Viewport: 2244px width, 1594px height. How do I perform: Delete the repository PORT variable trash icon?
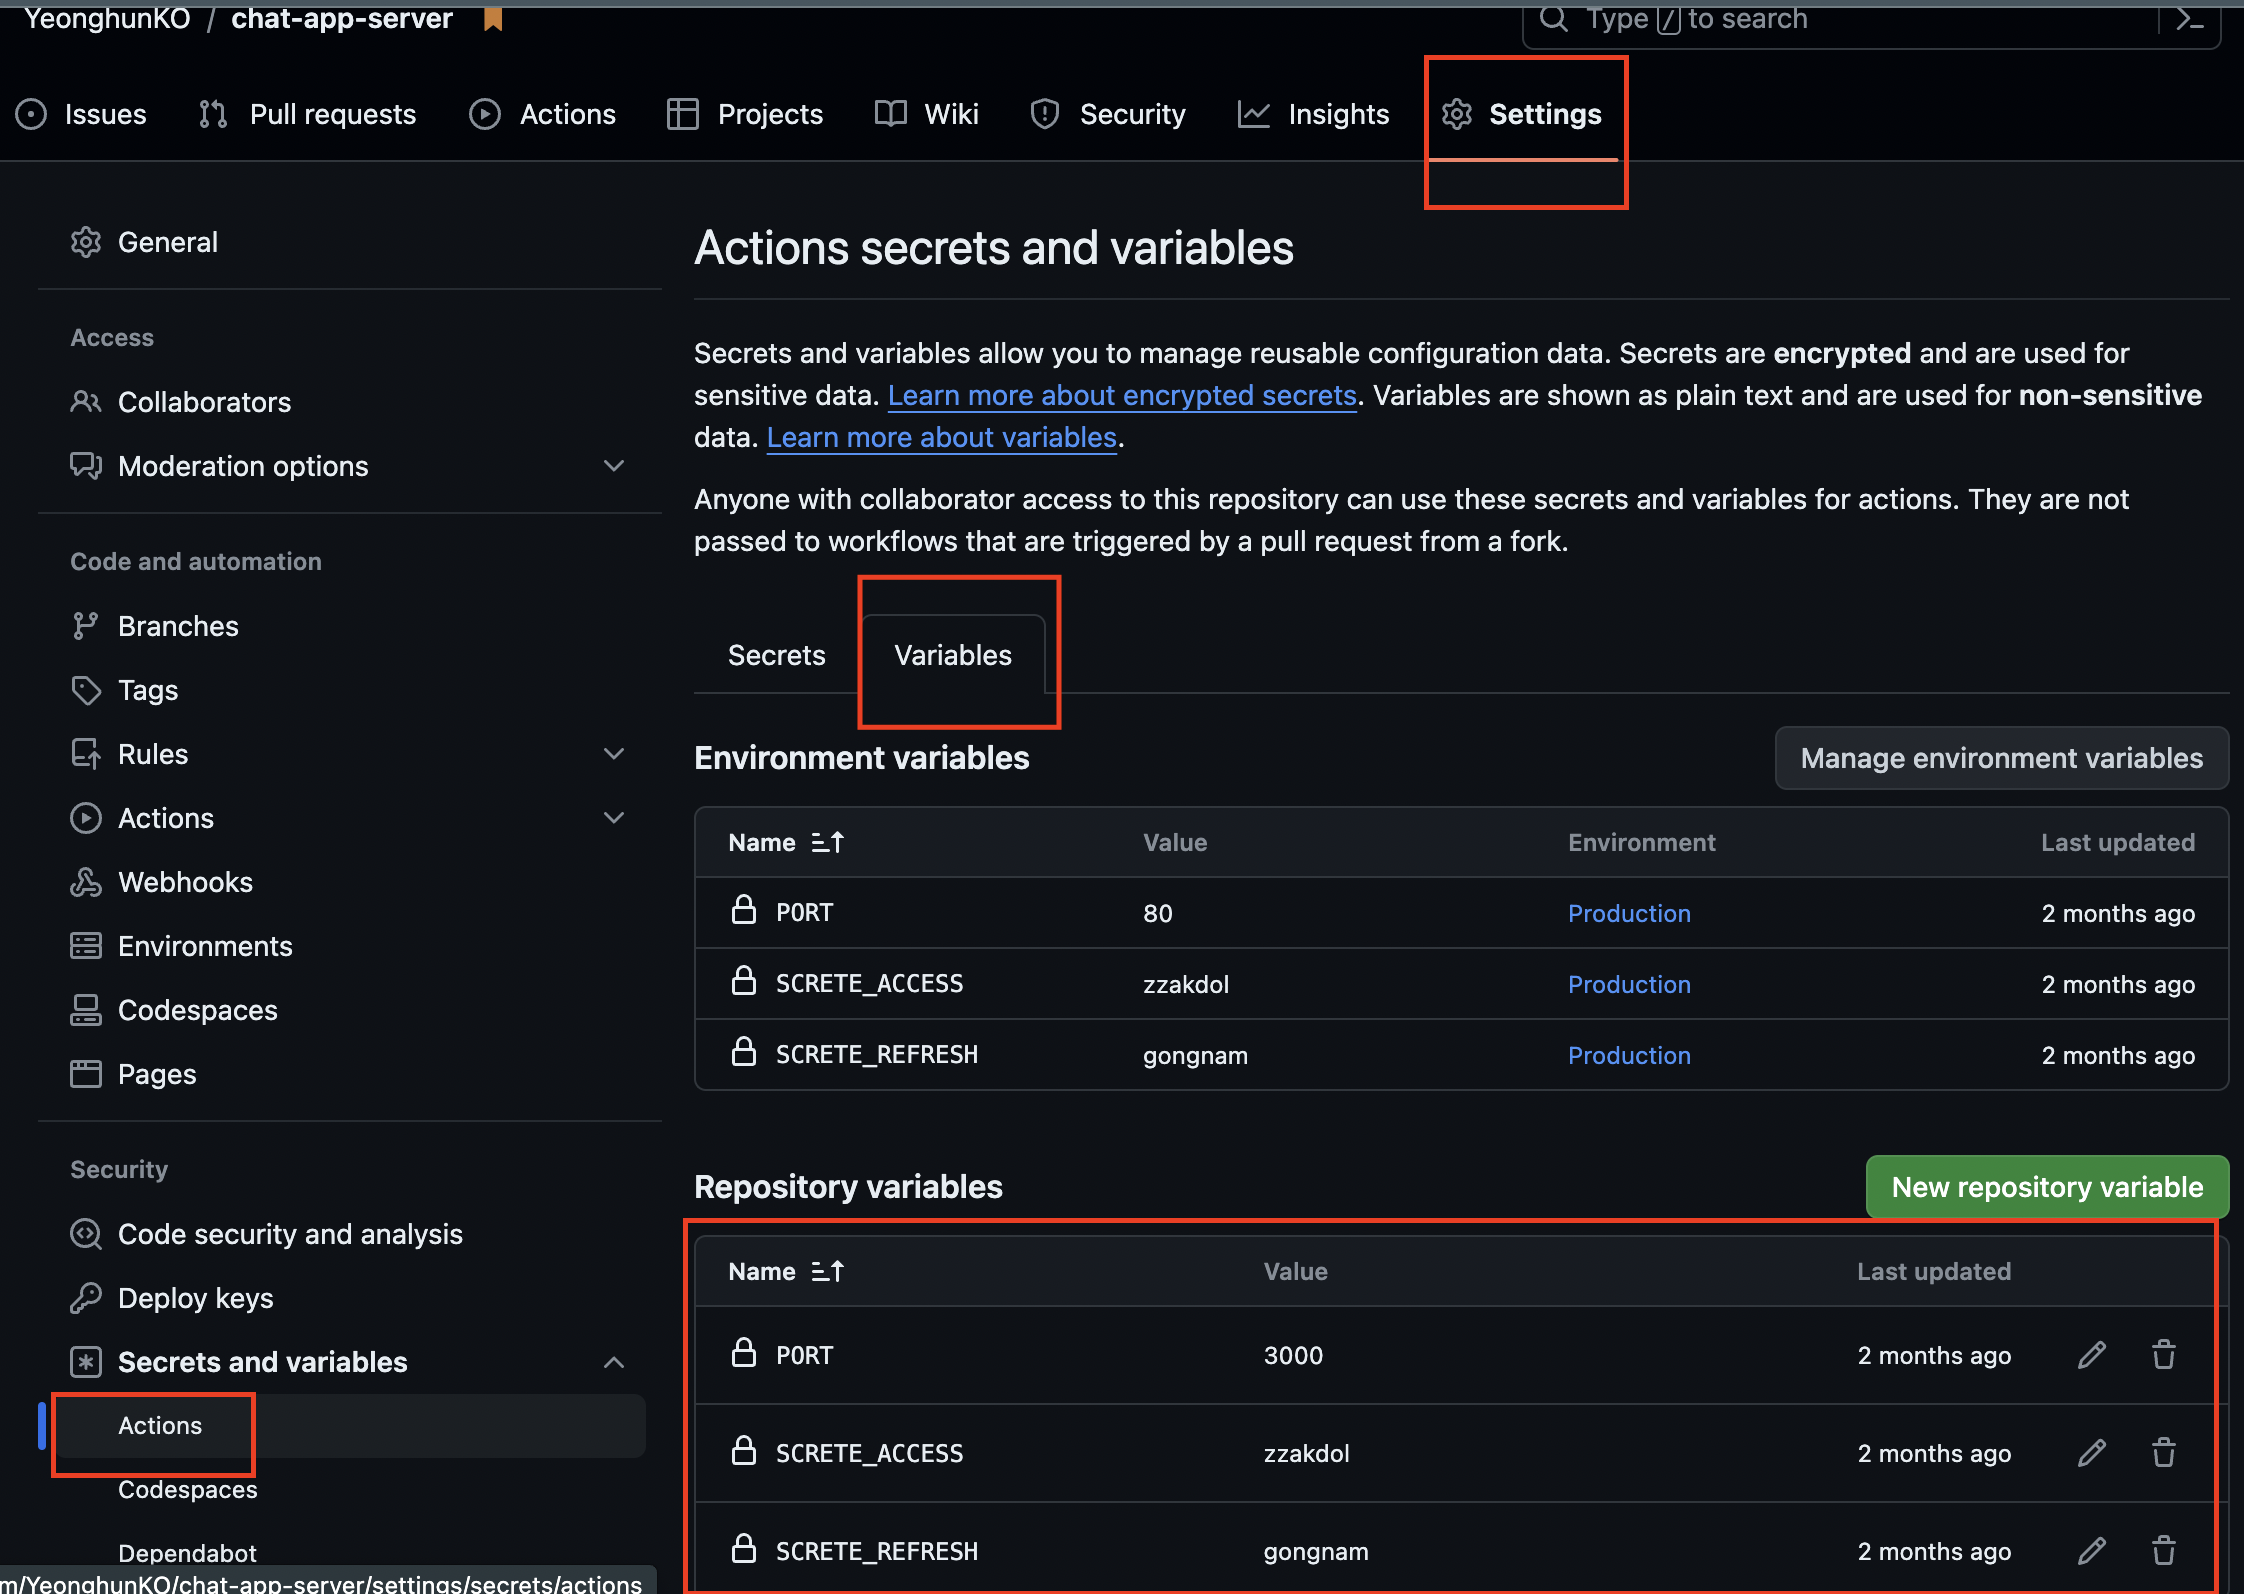[2164, 1355]
